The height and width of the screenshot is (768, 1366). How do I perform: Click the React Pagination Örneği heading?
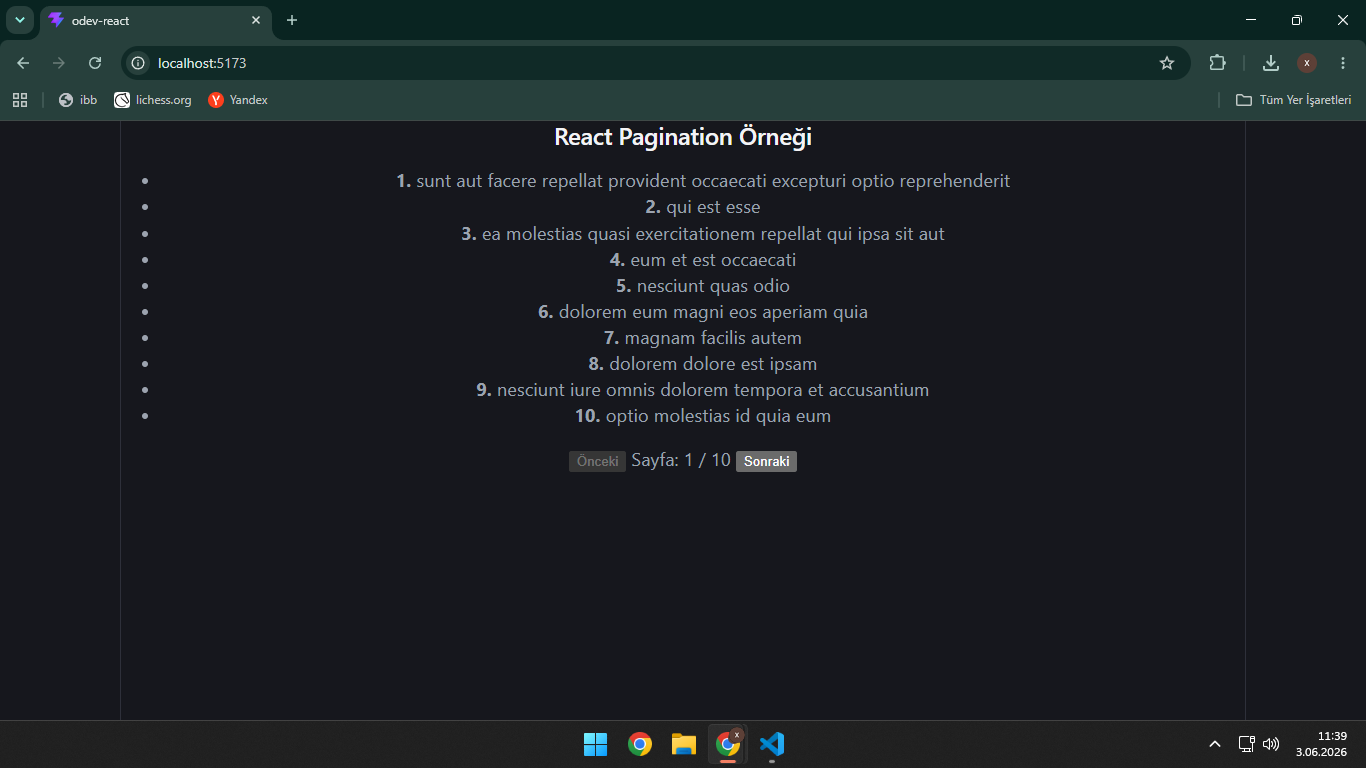click(x=683, y=137)
